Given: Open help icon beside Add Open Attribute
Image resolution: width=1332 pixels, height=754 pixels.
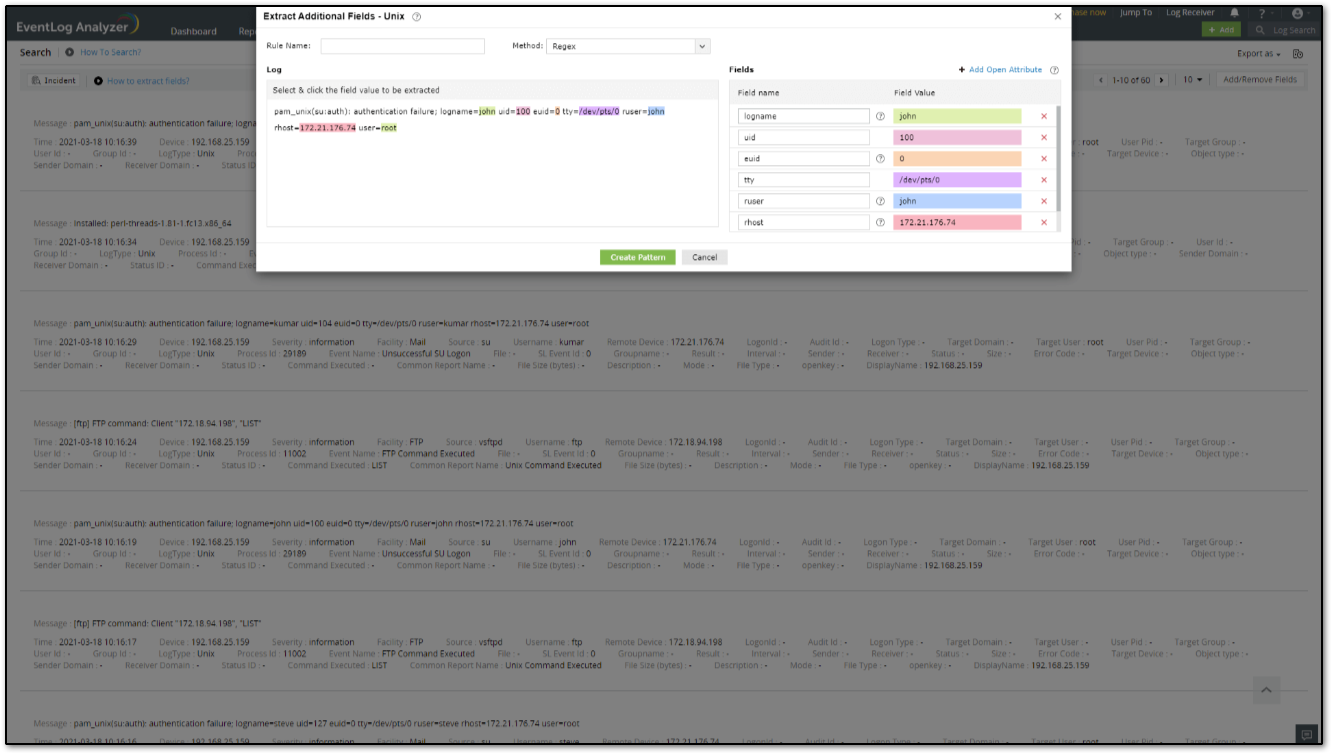Looking at the screenshot, I should [x=1054, y=70].
